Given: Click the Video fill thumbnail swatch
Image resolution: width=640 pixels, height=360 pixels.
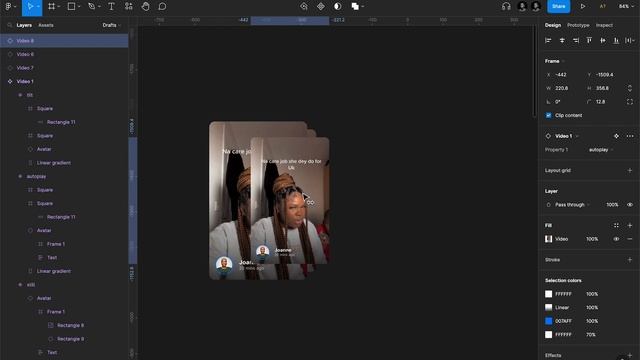Looking at the screenshot, I should (549, 239).
